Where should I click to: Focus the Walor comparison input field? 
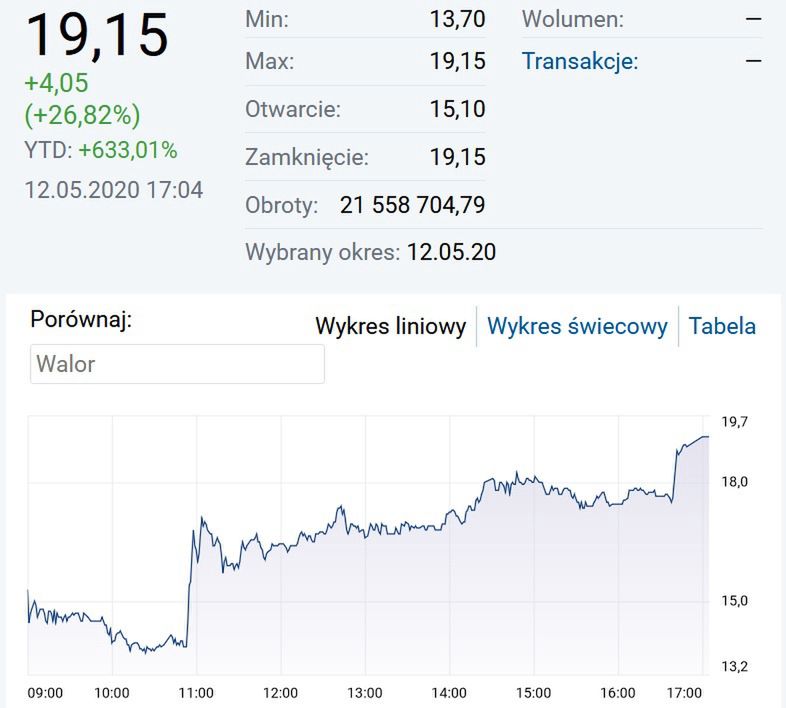[177, 364]
